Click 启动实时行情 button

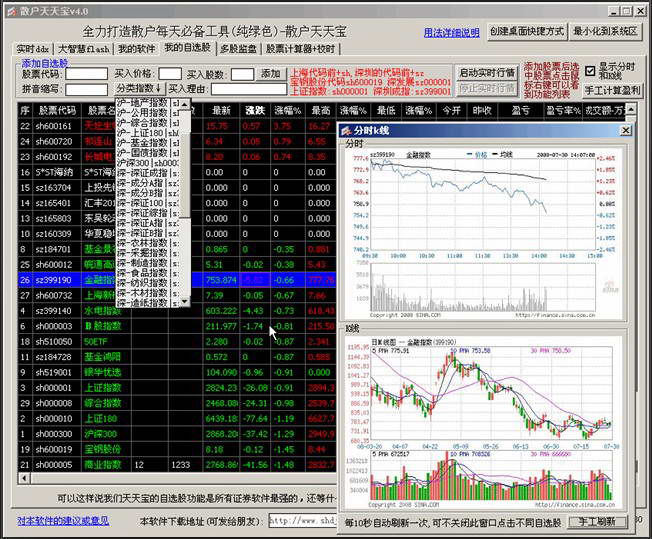(x=487, y=73)
